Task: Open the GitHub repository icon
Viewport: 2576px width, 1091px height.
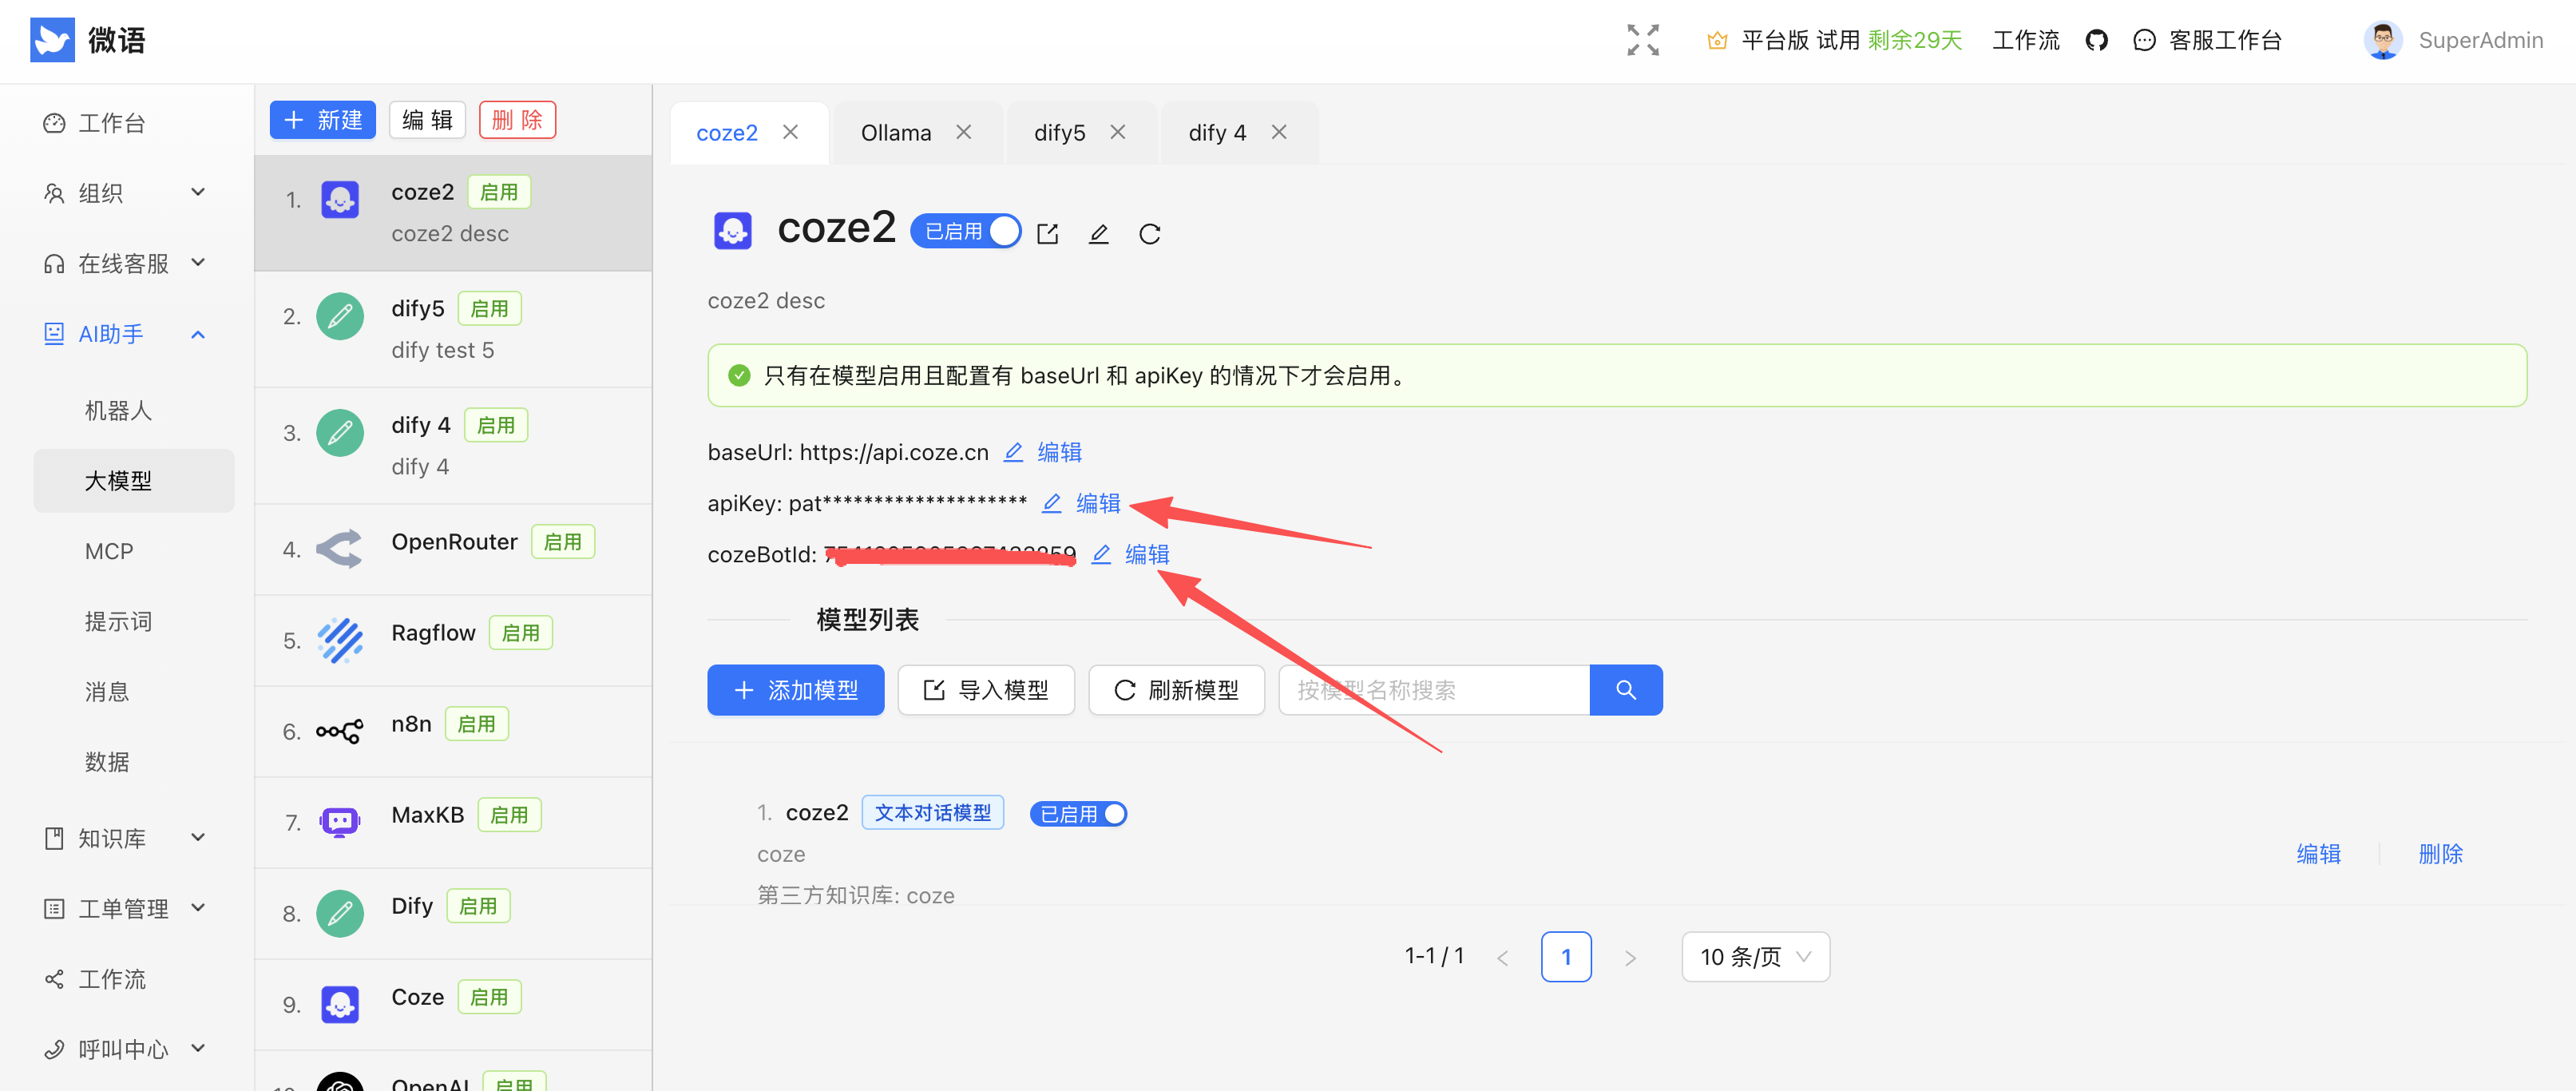Action: coord(2096,40)
